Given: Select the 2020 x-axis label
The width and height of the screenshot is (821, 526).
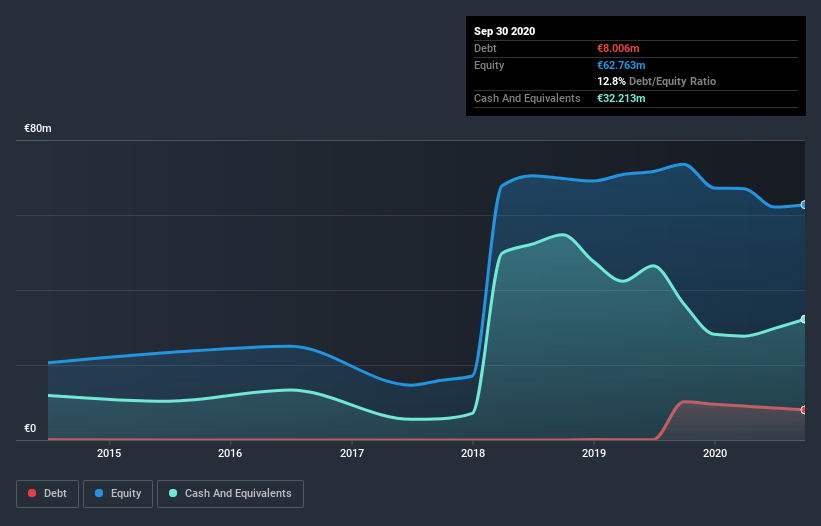Looking at the screenshot, I should point(715,453).
